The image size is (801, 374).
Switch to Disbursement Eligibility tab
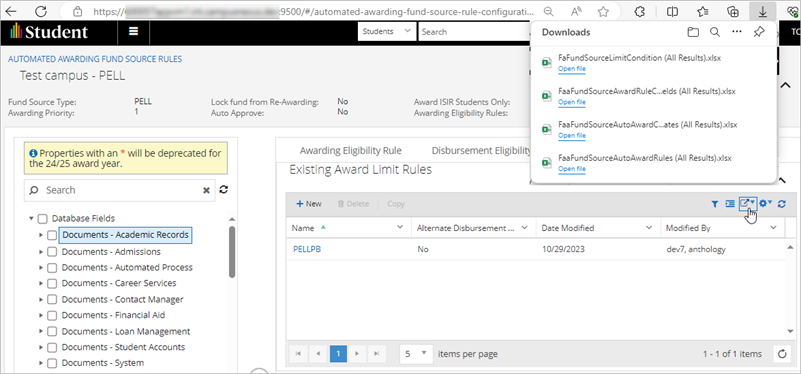point(481,151)
